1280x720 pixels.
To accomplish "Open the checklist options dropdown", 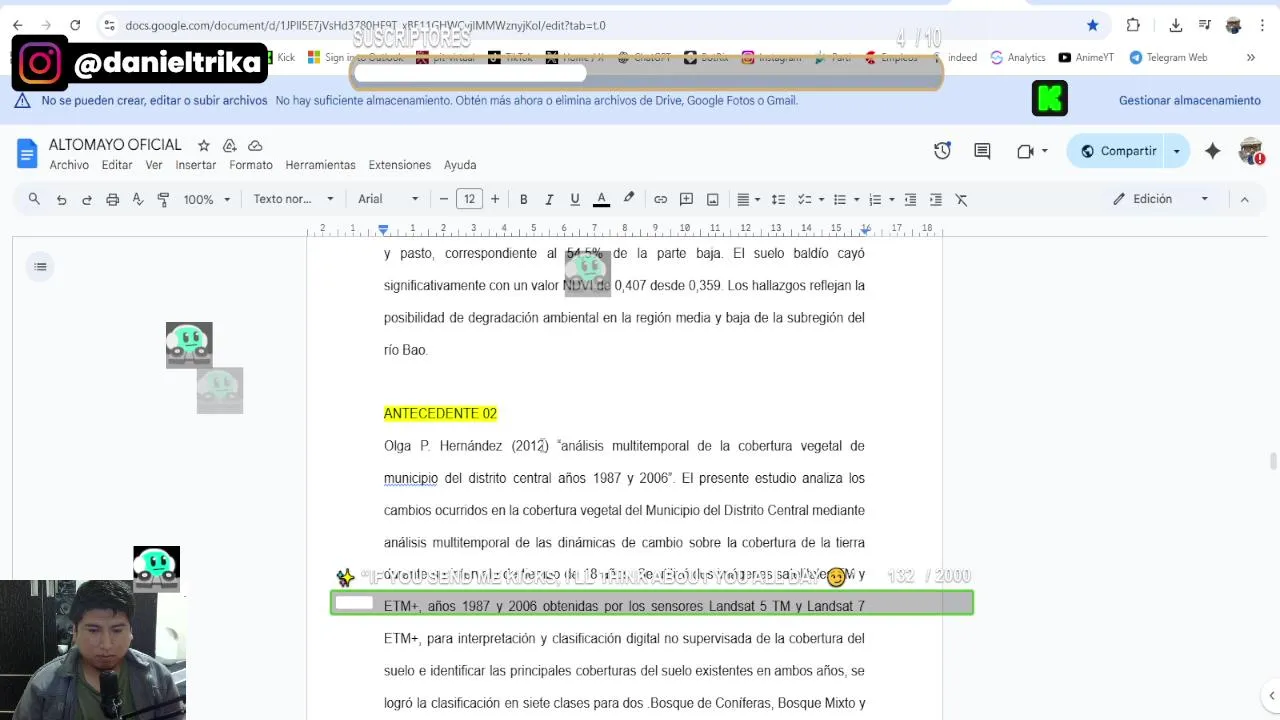I will pos(810,199).
